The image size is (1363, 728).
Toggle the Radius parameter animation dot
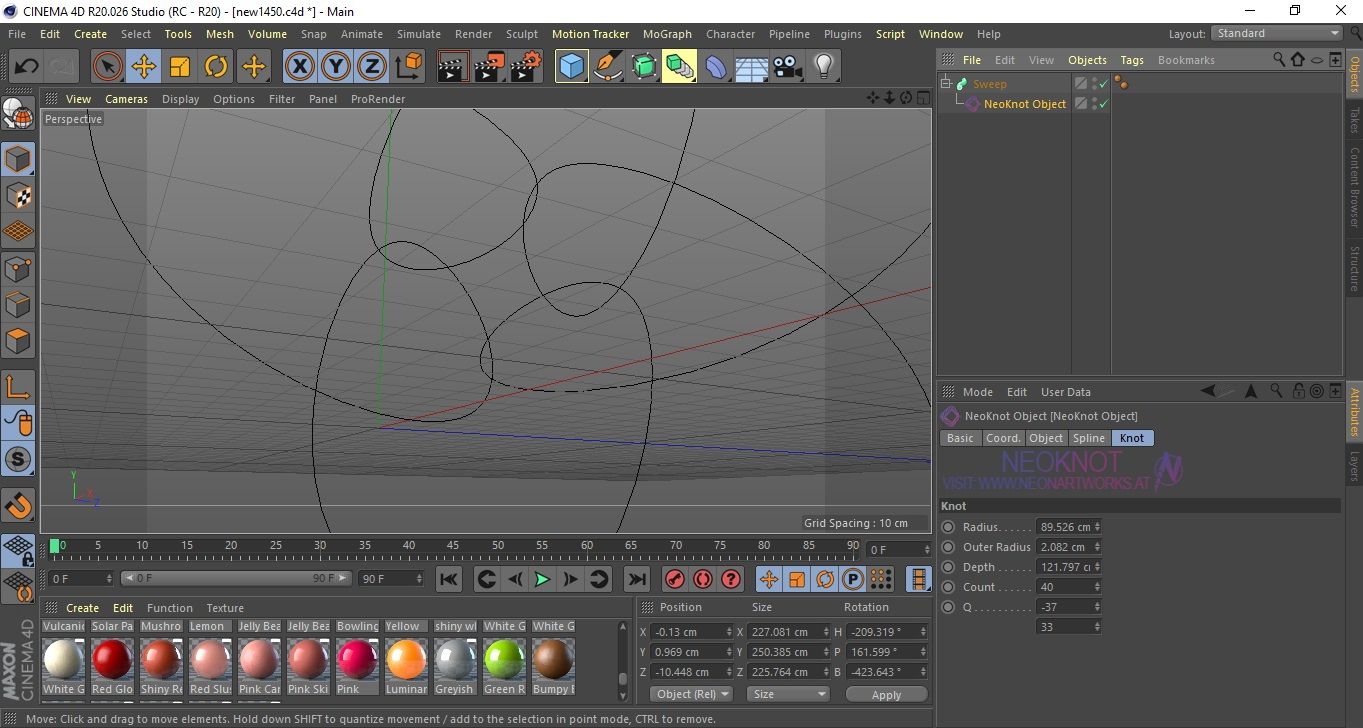click(948, 527)
